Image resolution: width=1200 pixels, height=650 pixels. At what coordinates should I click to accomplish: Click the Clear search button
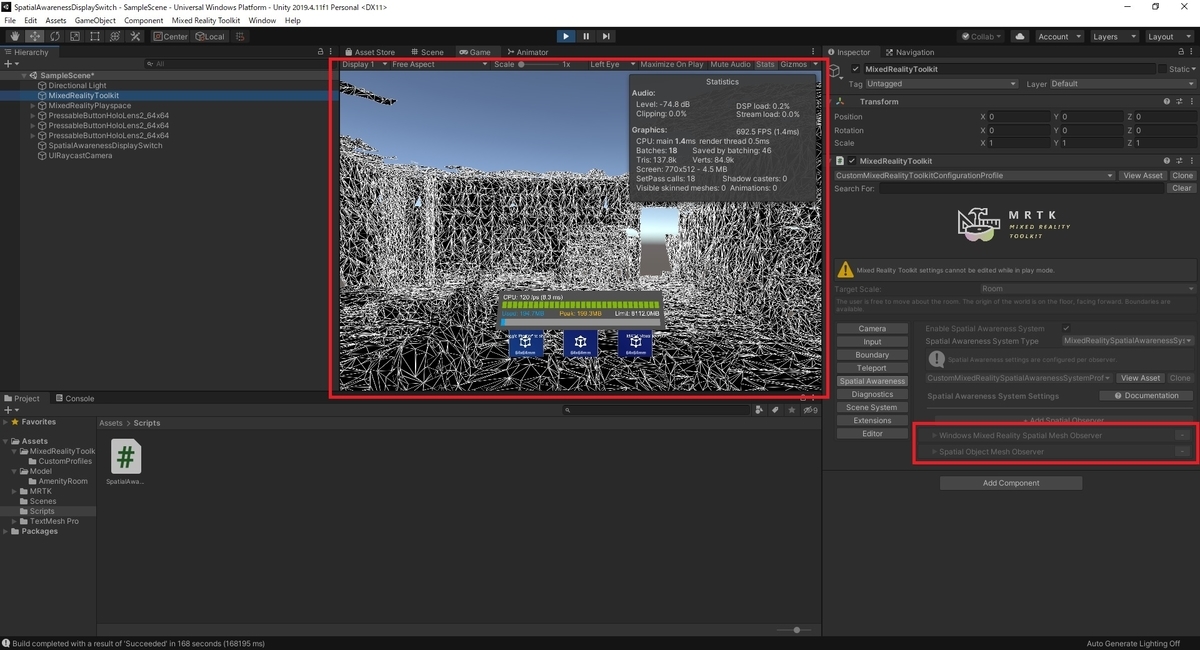1182,188
